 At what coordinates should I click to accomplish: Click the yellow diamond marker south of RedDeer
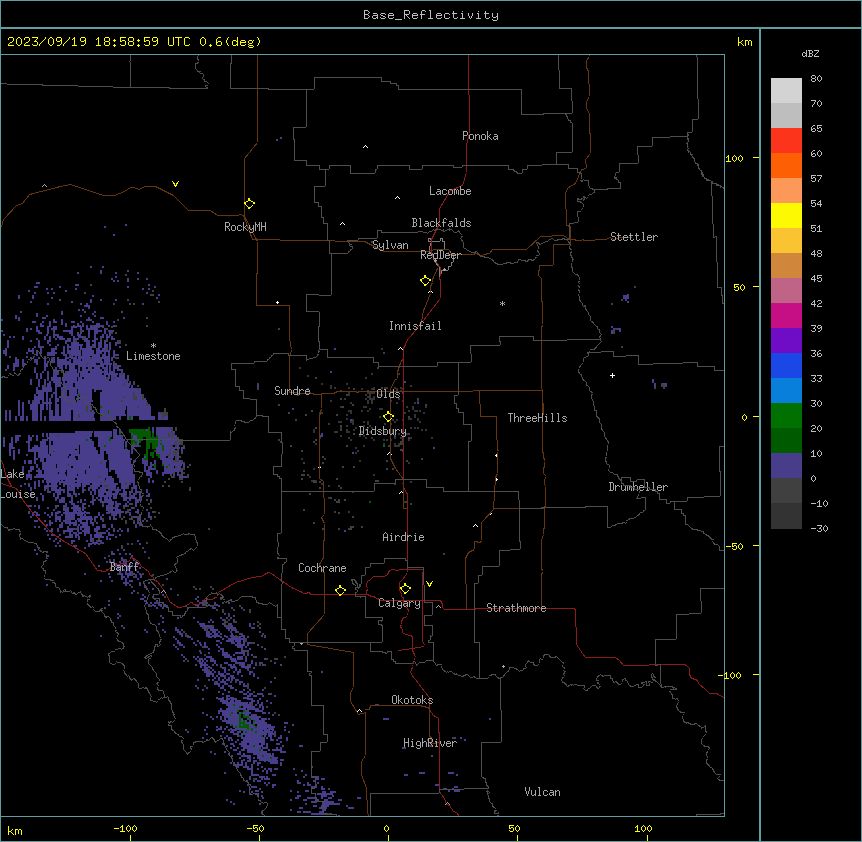click(x=425, y=281)
